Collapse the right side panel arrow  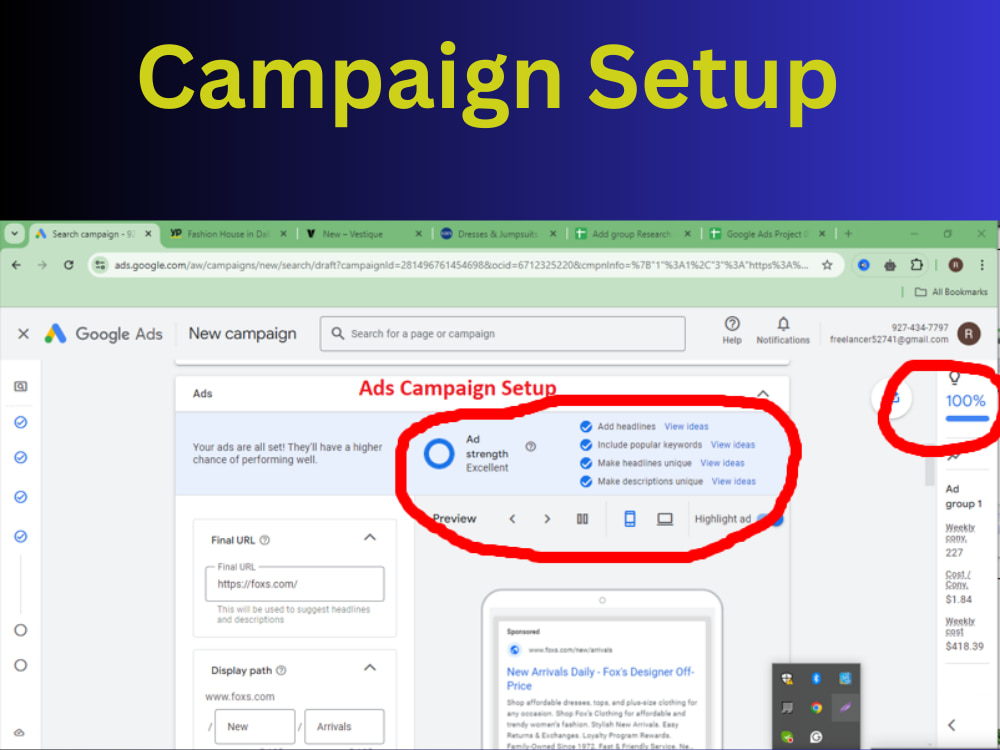[x=952, y=725]
